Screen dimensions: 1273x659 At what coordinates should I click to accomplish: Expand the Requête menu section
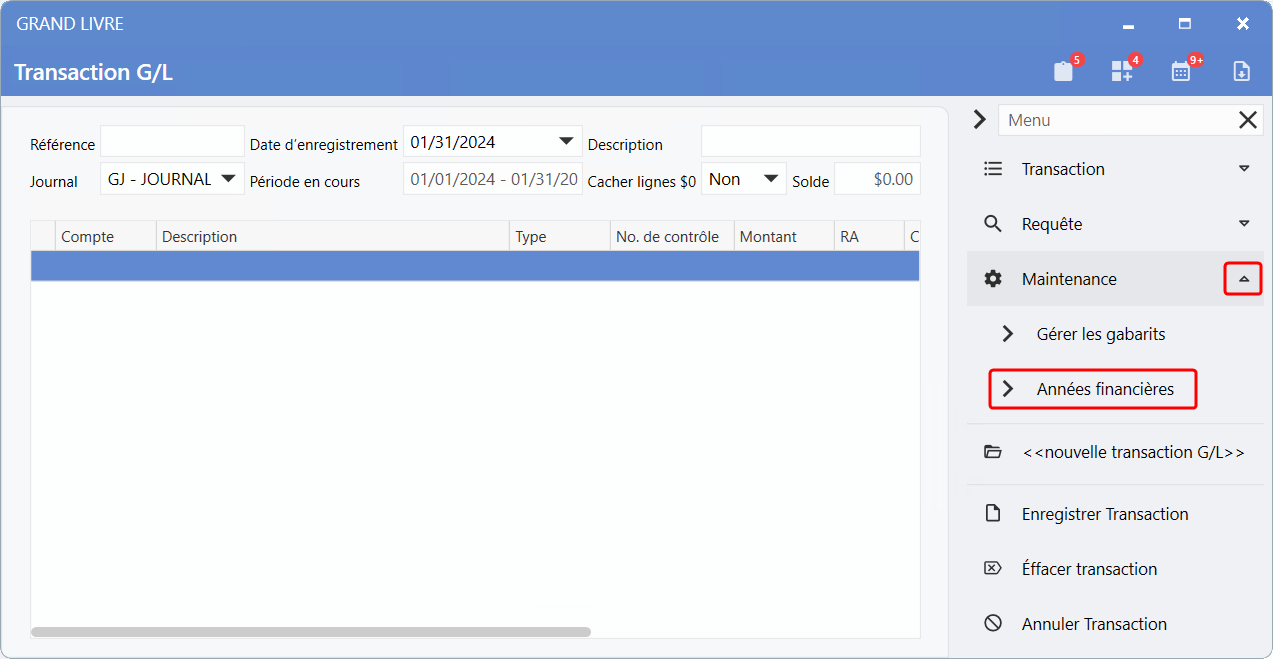click(1244, 224)
